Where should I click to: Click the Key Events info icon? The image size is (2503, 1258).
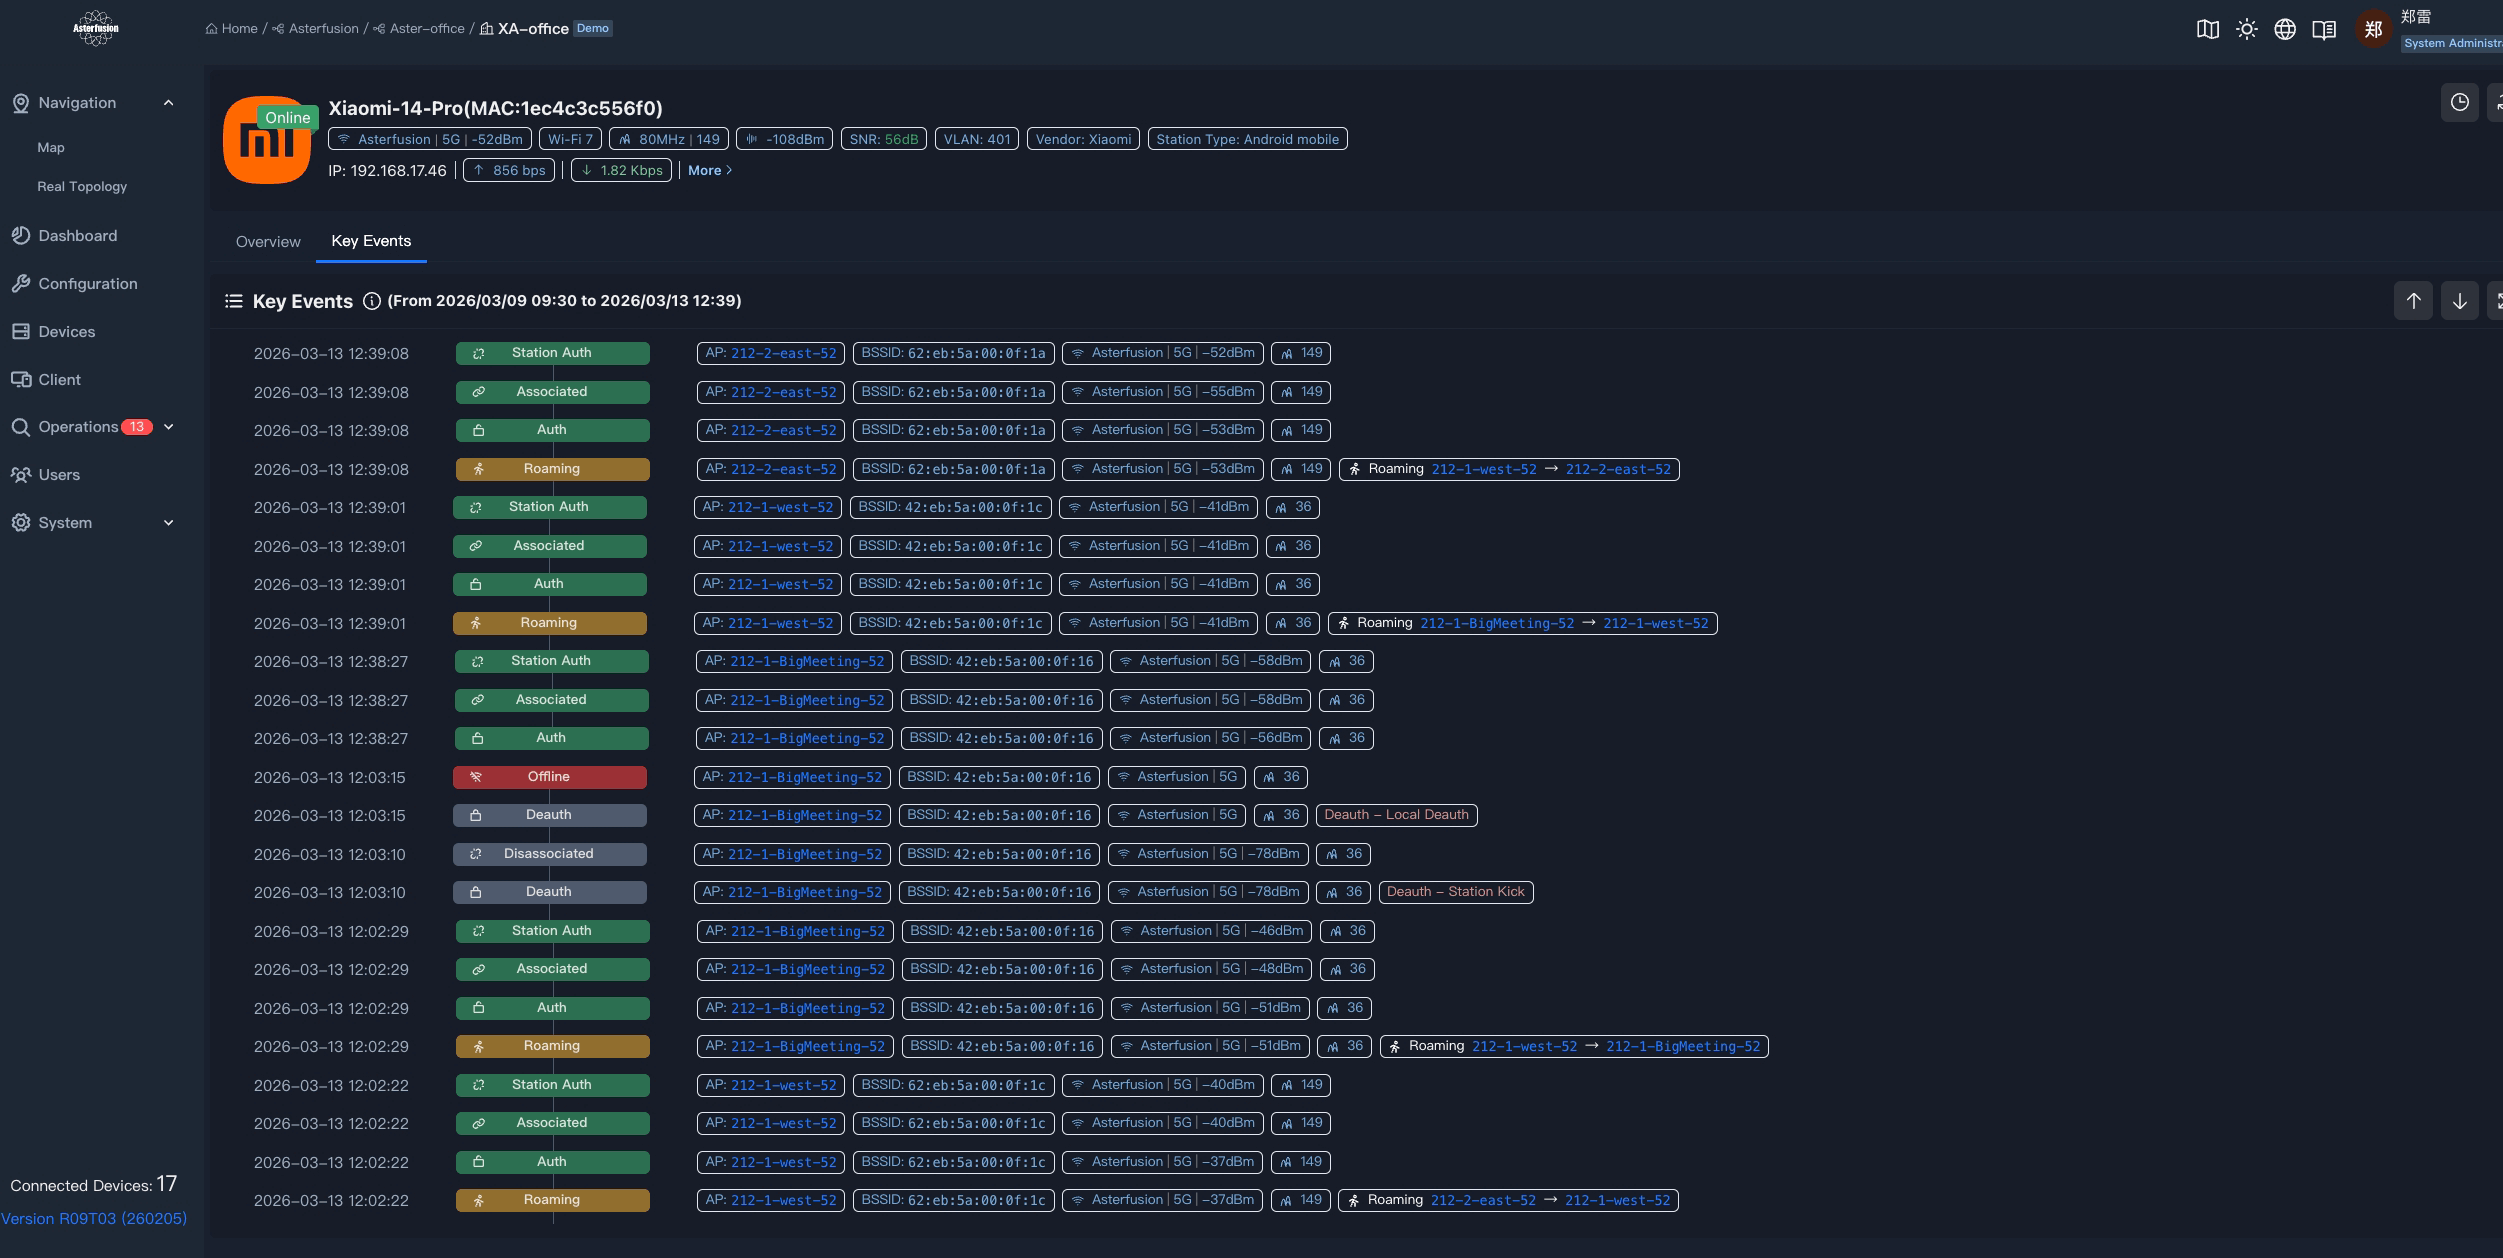click(371, 301)
